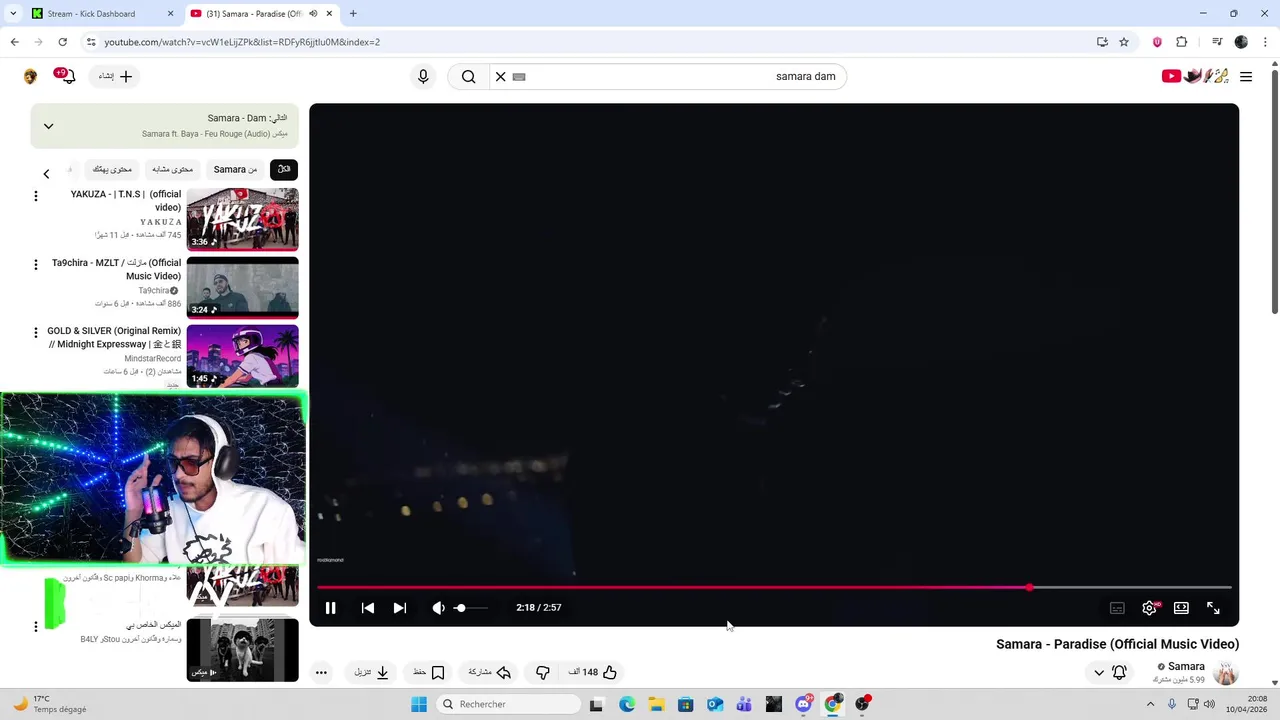
Task: Enter fullscreen mode on video
Action: 1213,608
